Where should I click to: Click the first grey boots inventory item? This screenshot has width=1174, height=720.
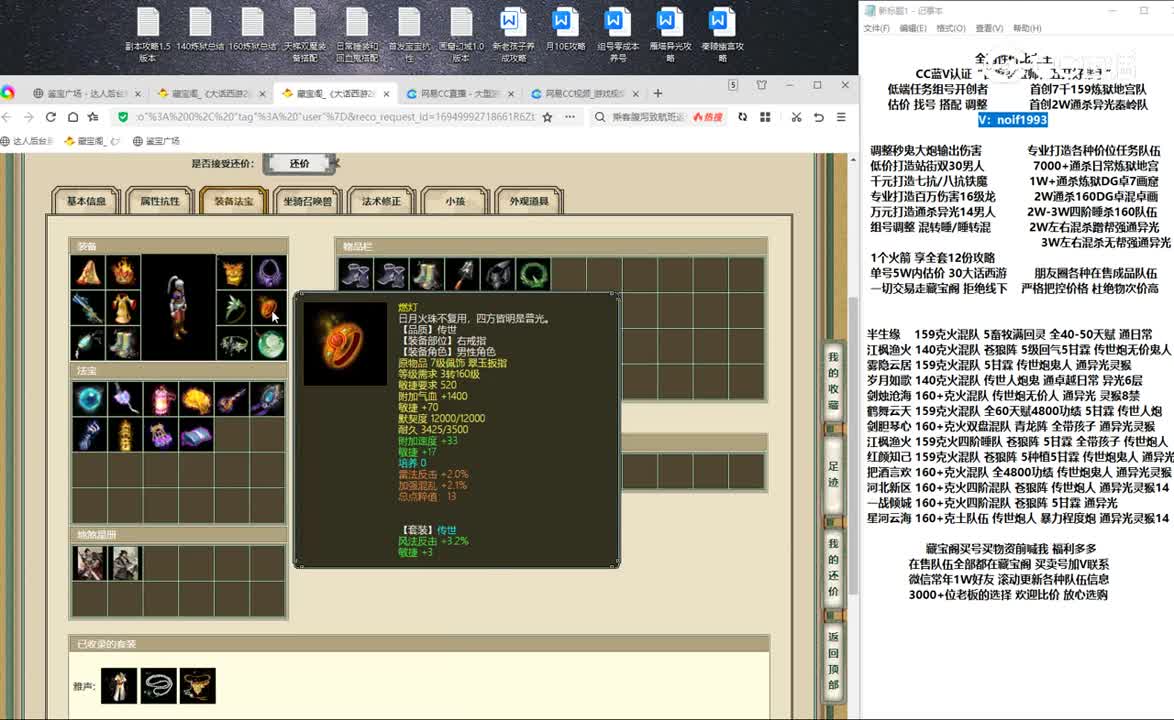tap(356, 275)
